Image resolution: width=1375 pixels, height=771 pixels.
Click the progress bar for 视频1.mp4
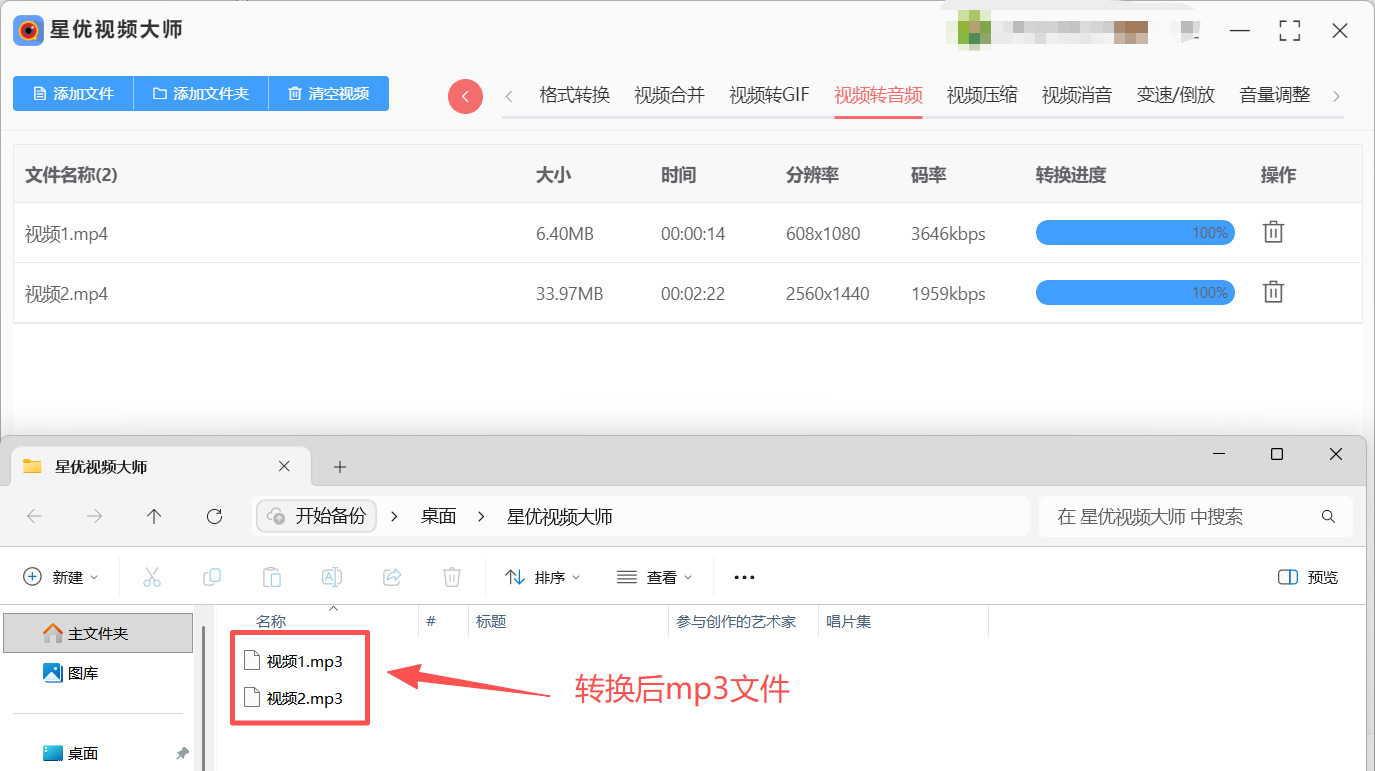click(x=1135, y=233)
